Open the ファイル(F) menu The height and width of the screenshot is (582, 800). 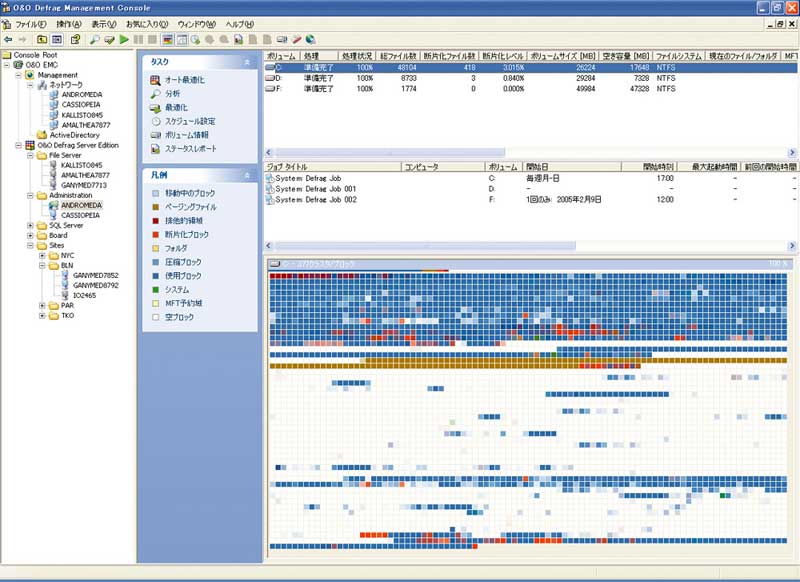coord(31,24)
